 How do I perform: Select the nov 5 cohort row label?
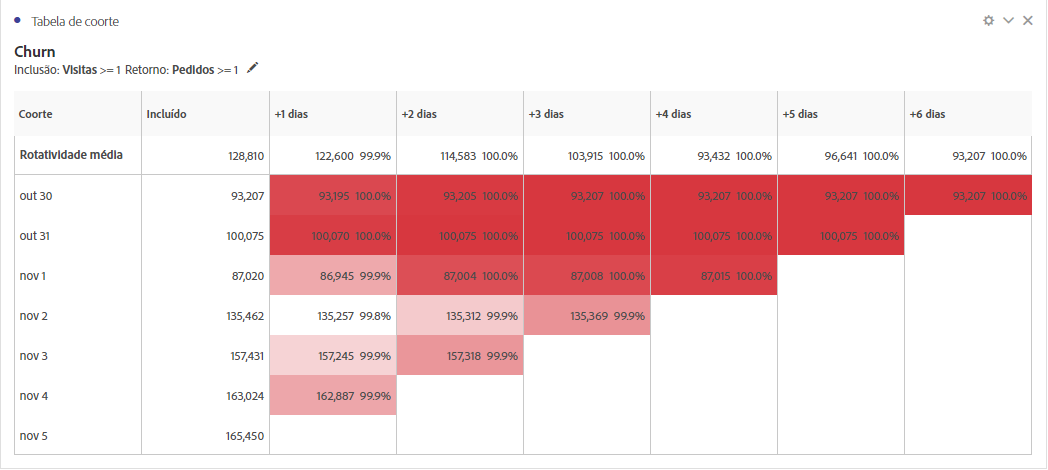pyautogui.click(x=33, y=436)
